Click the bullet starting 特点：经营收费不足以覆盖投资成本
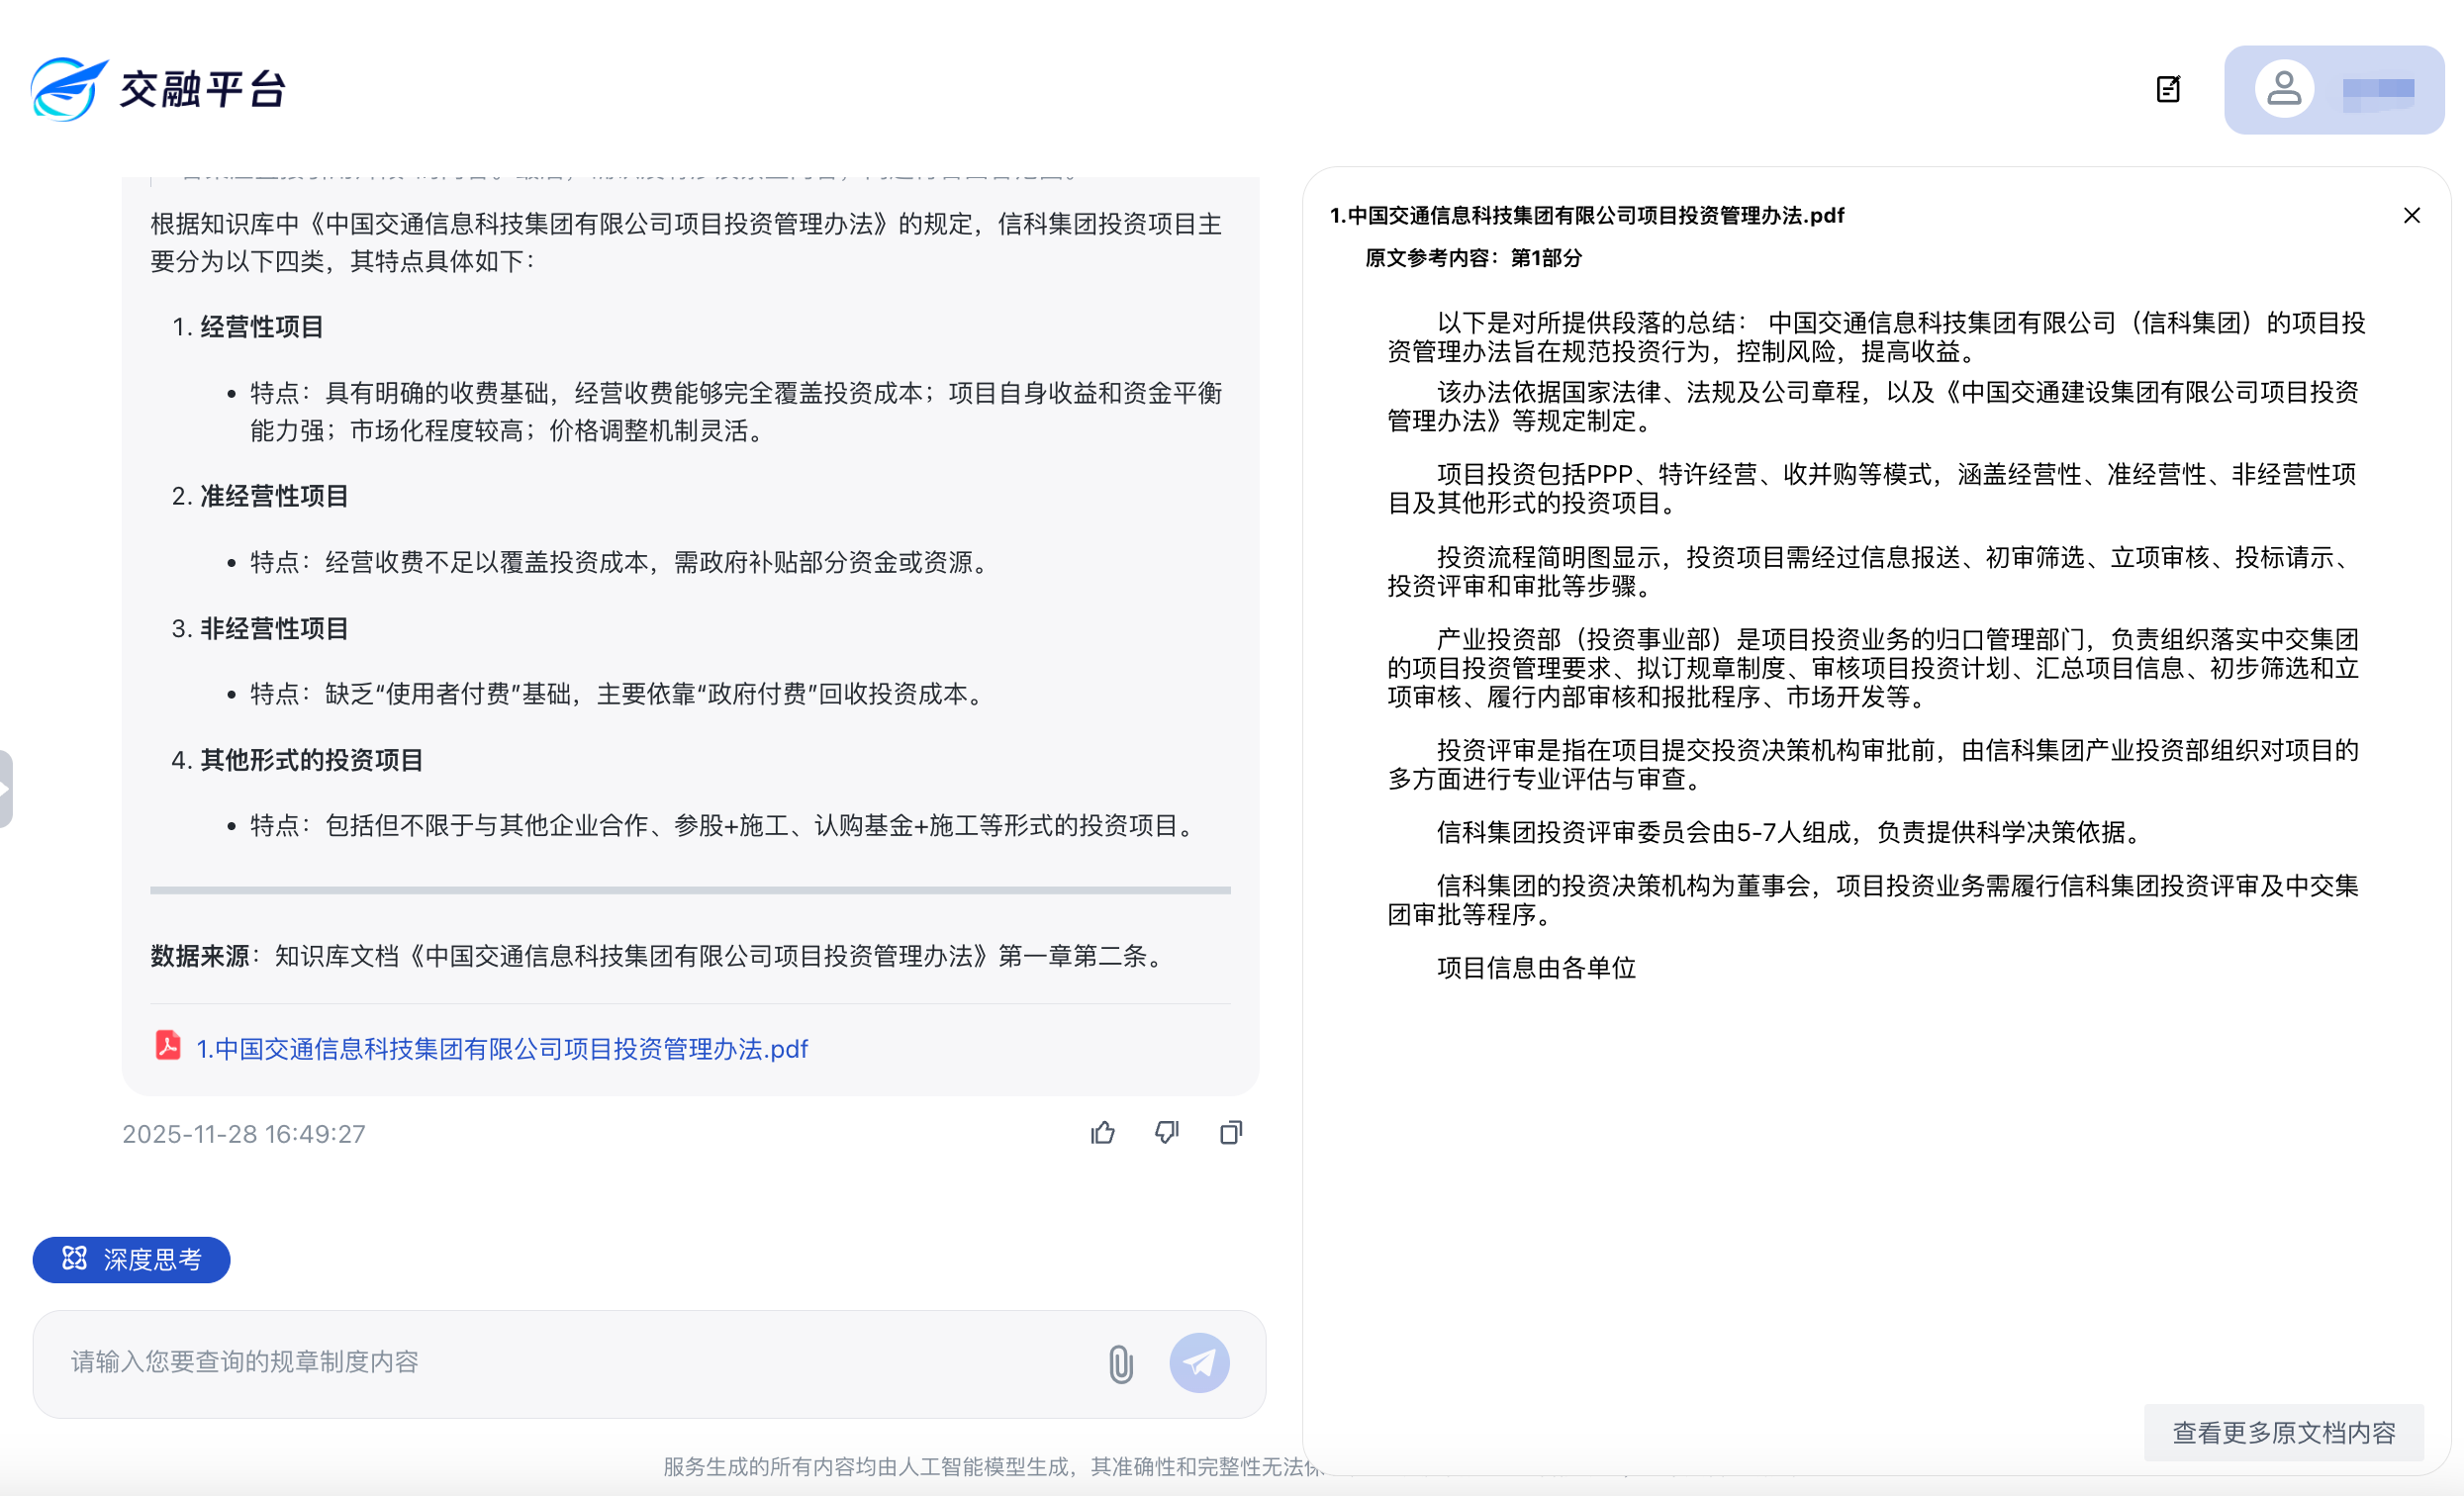This screenshot has height=1496, width=2464. coord(620,562)
